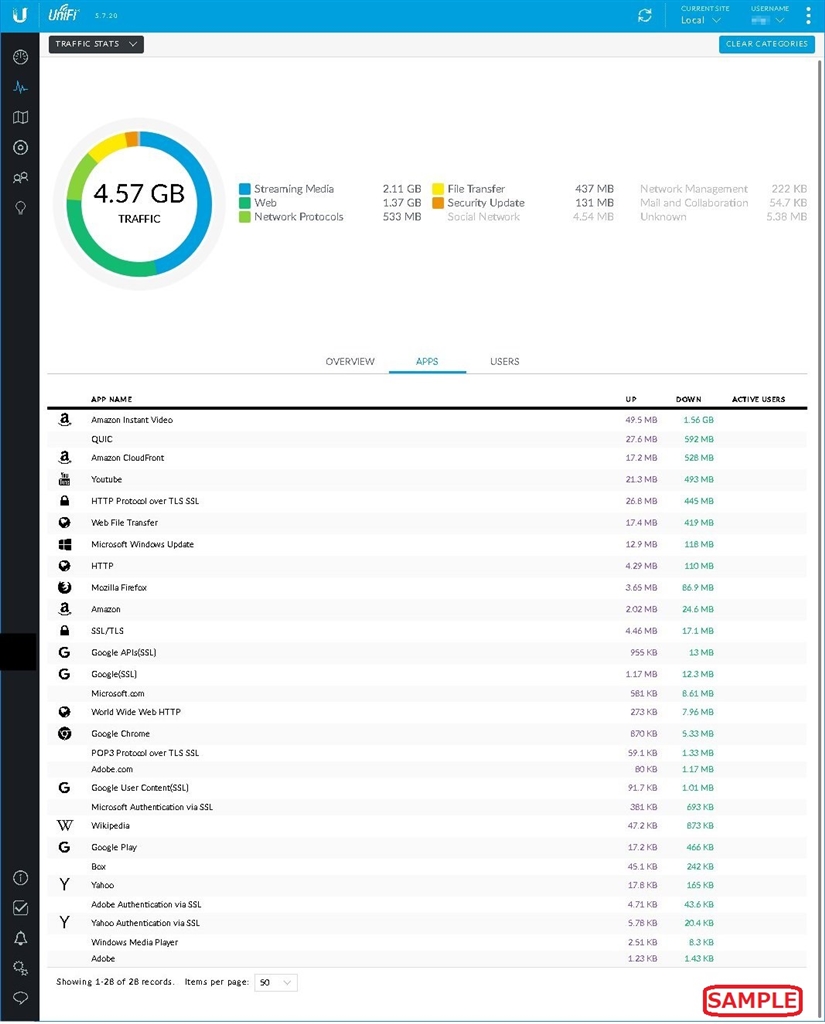The image size is (825, 1024).
Task: Open the Dashboard gauge icon in sidebar
Action: (20, 57)
